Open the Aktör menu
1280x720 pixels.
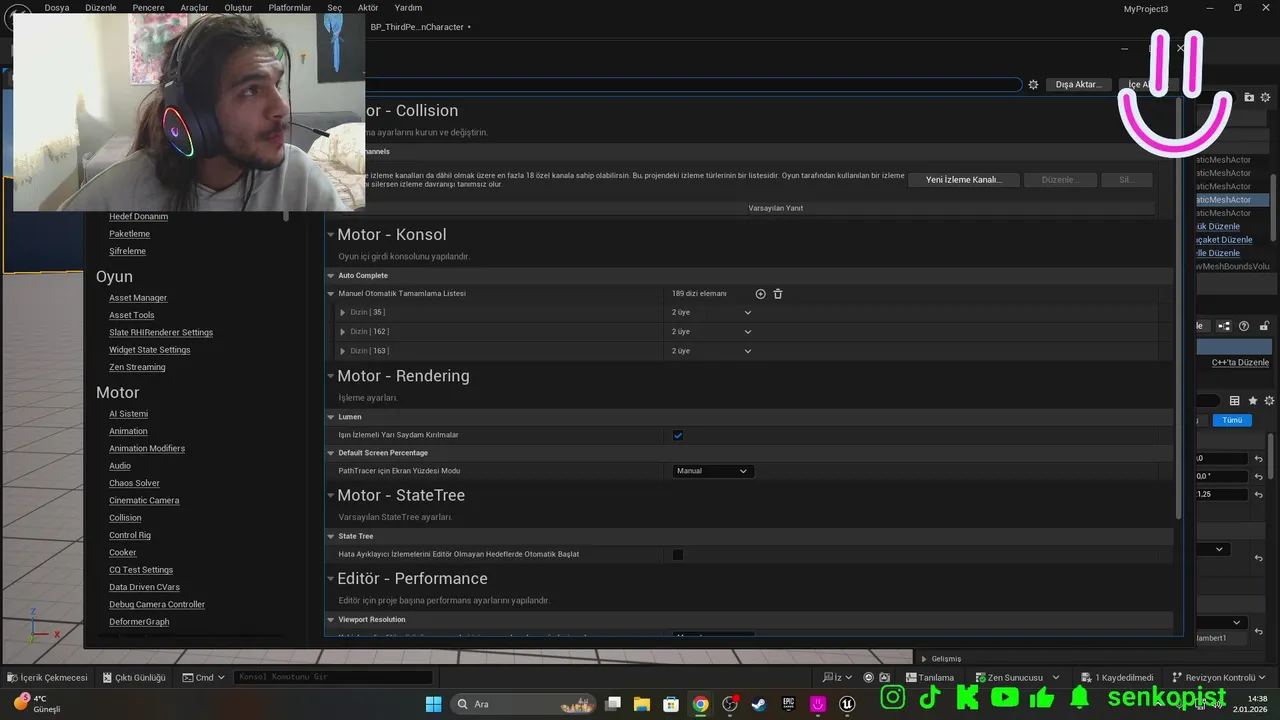pos(368,7)
